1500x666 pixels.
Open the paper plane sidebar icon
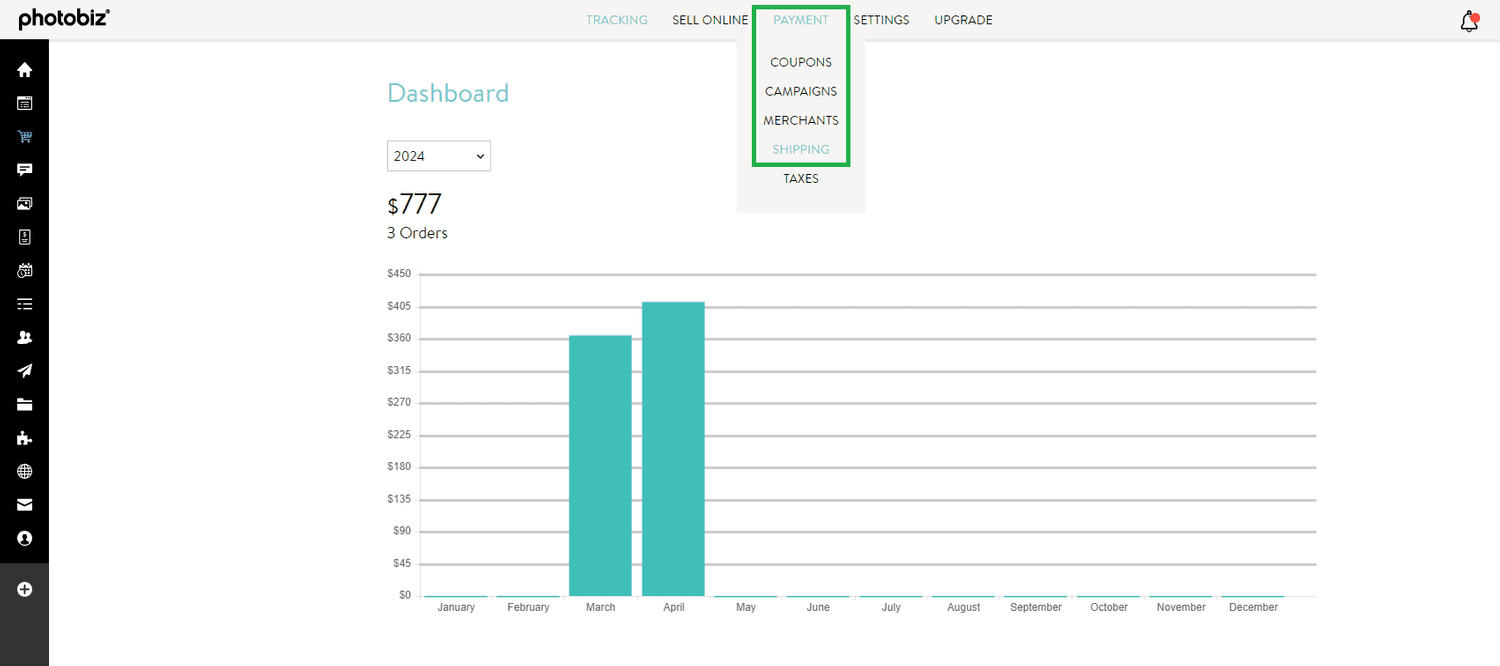[x=25, y=371]
